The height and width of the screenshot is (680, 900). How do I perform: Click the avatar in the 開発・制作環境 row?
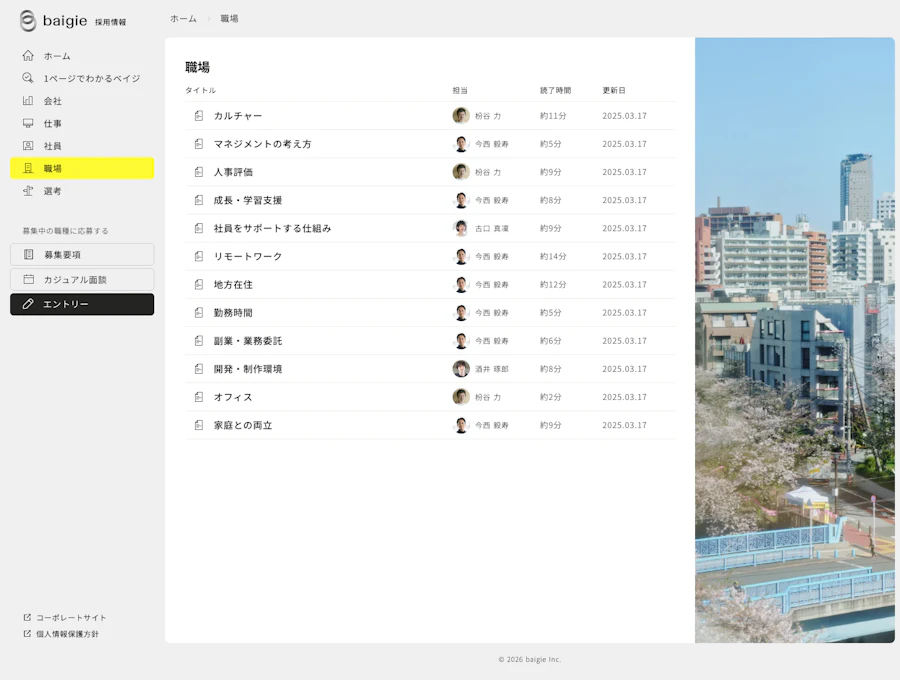[x=461, y=369]
